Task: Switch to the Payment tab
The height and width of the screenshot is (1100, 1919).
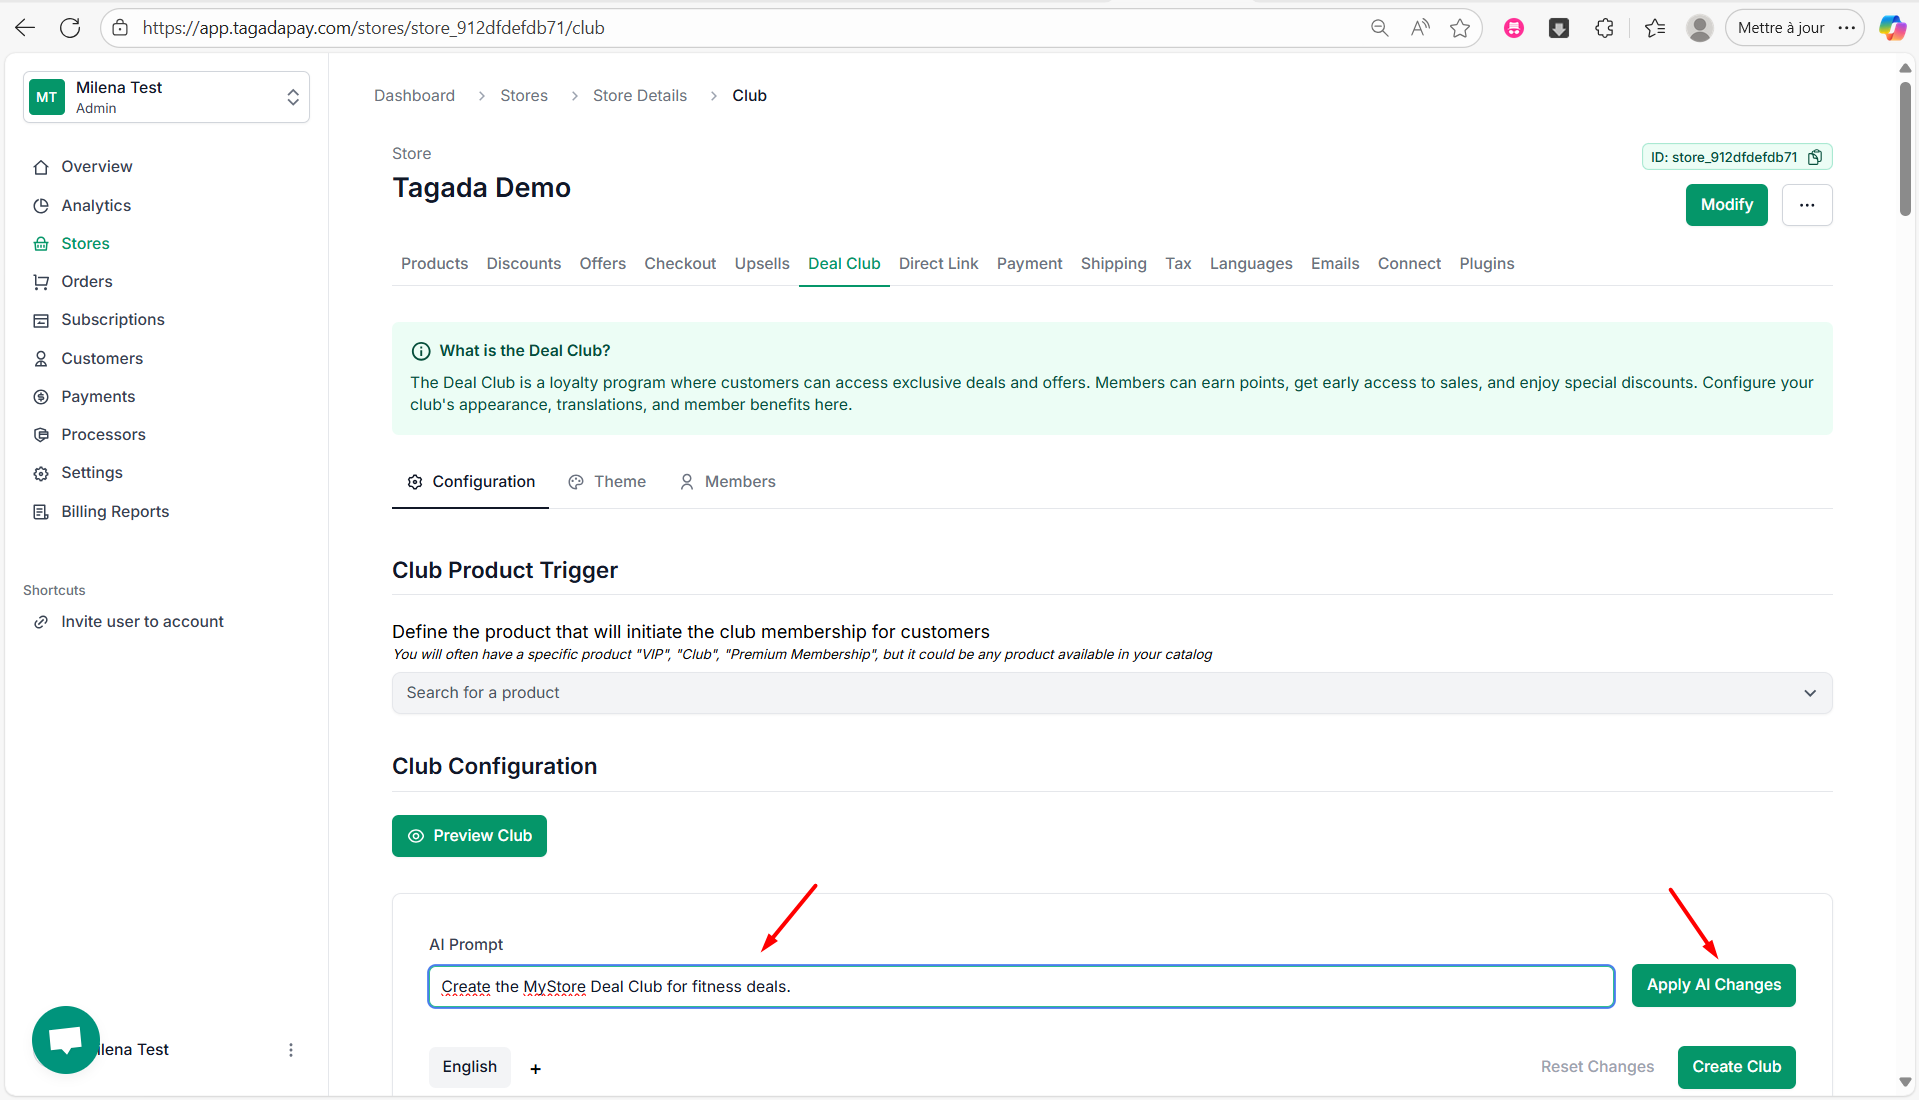Action: 1029,264
